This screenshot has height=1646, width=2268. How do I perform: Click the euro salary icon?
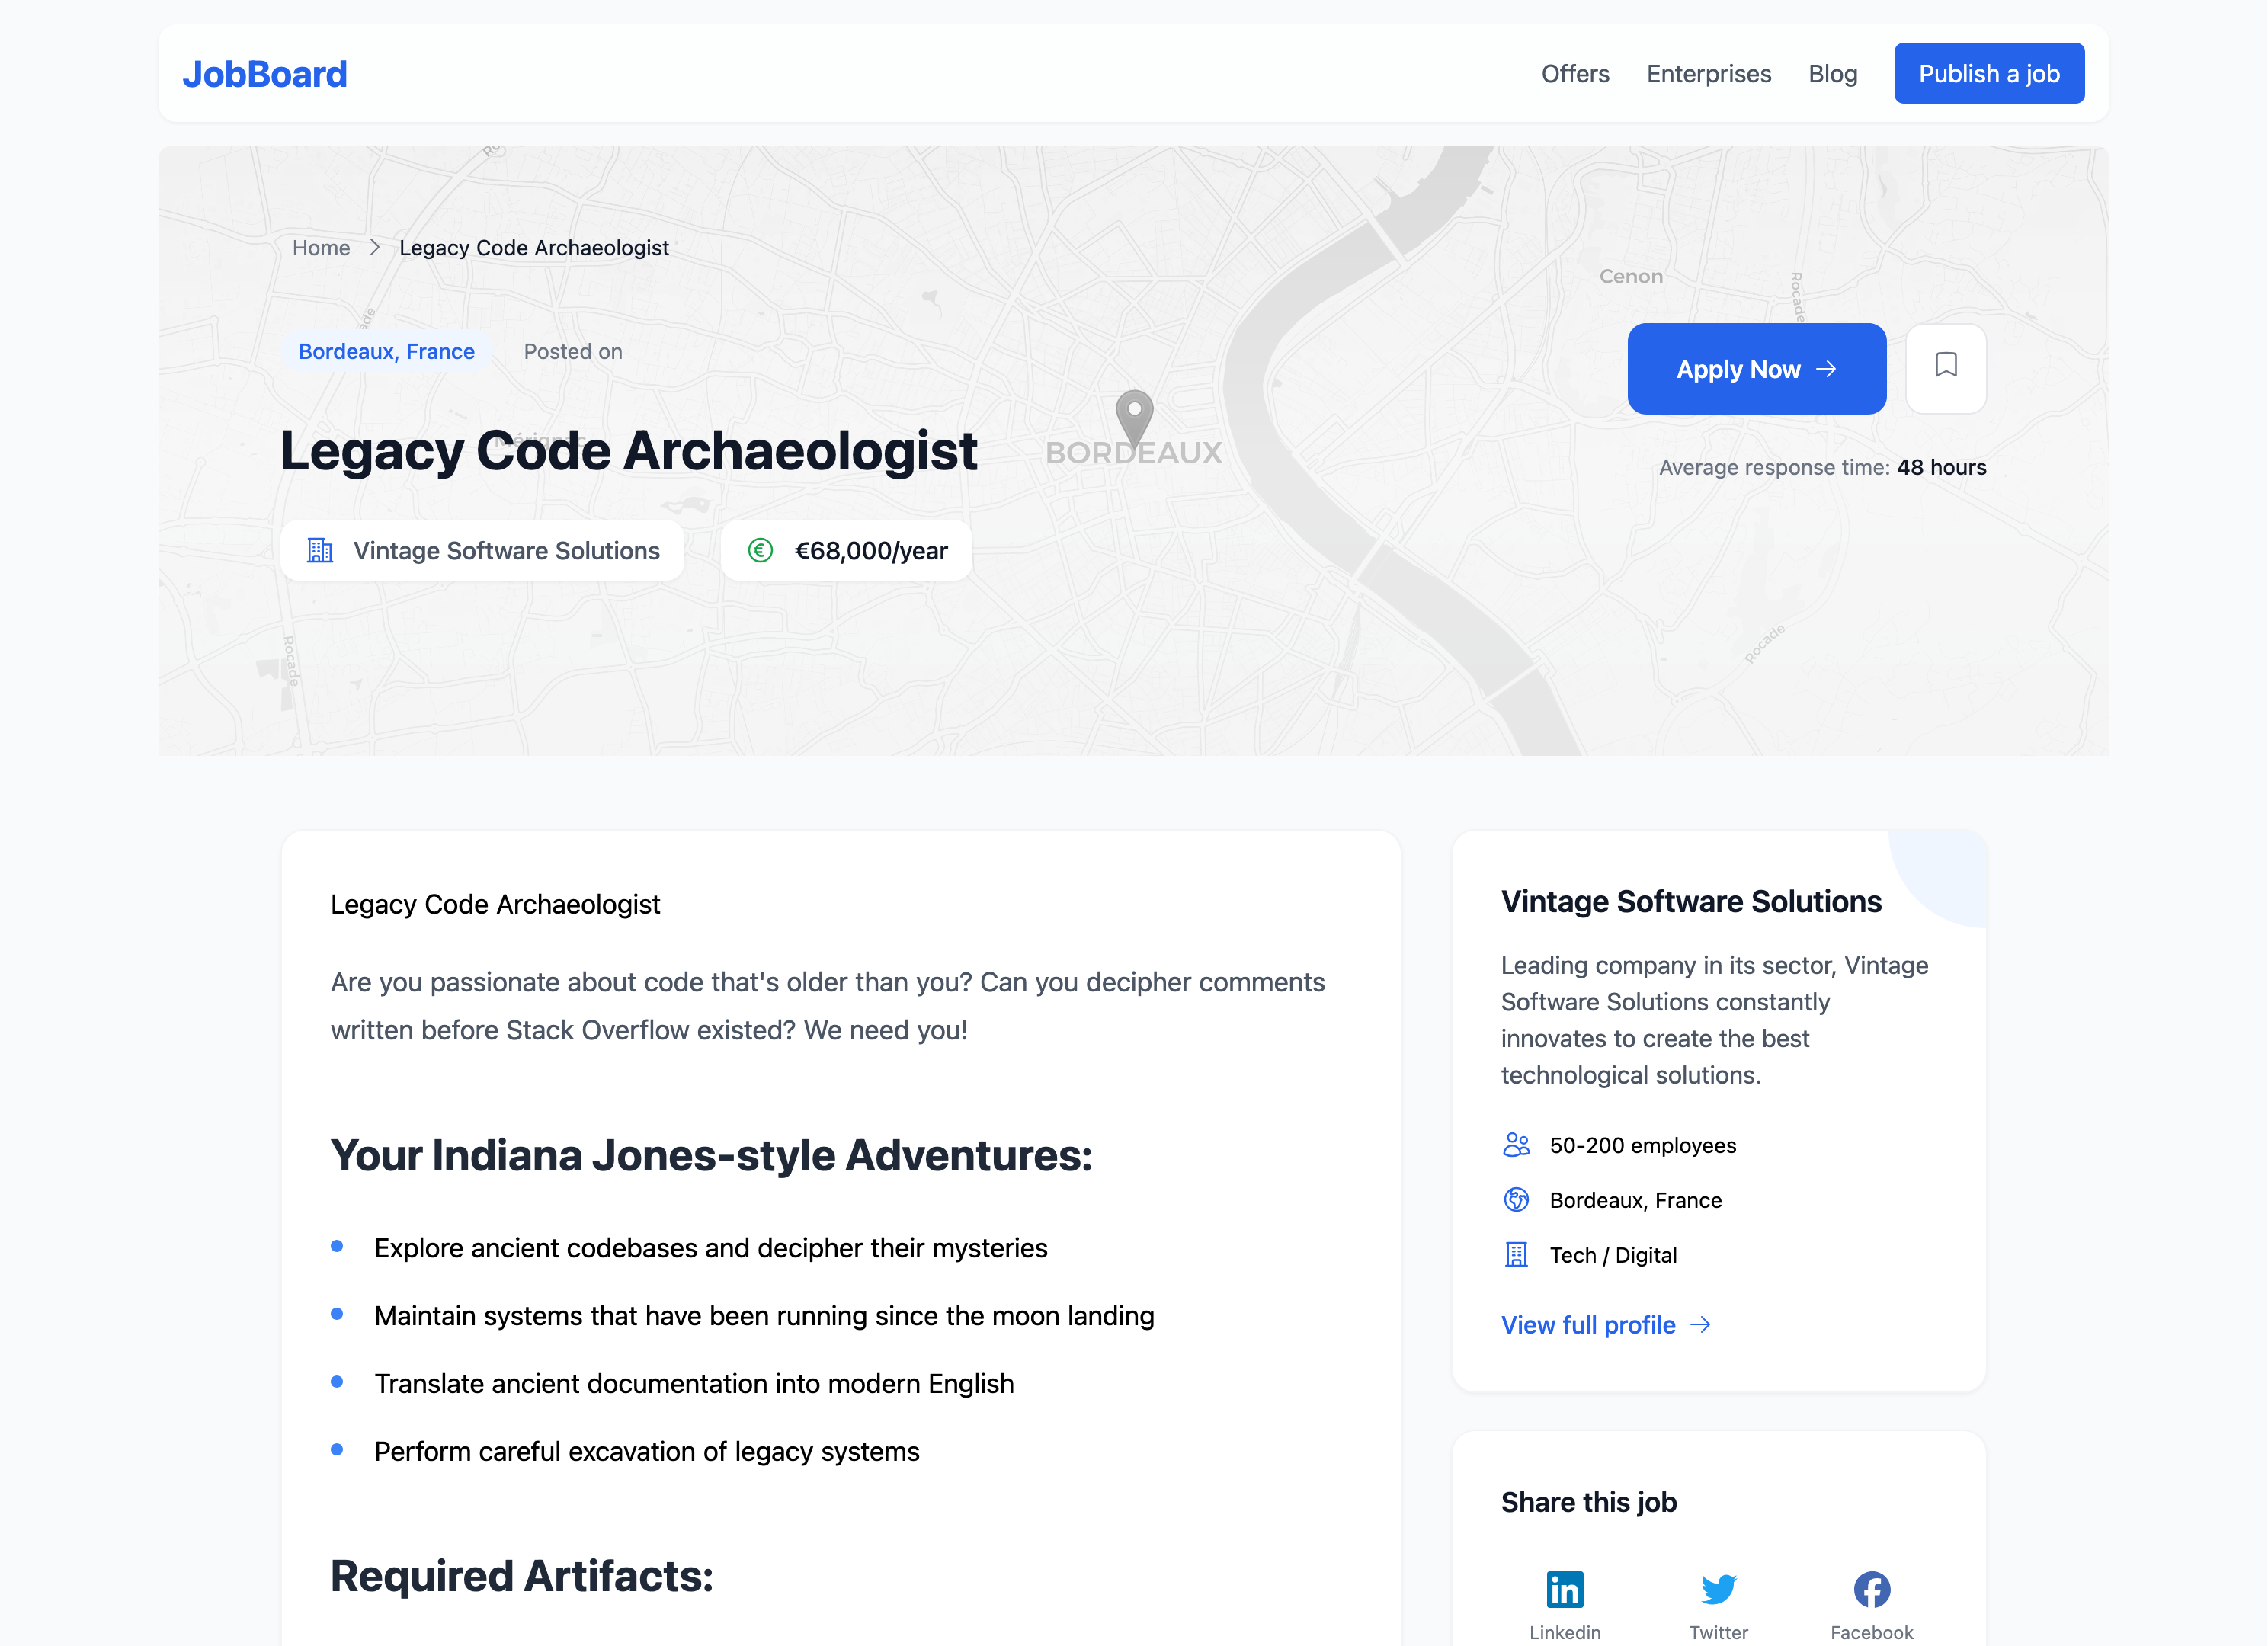pos(760,550)
